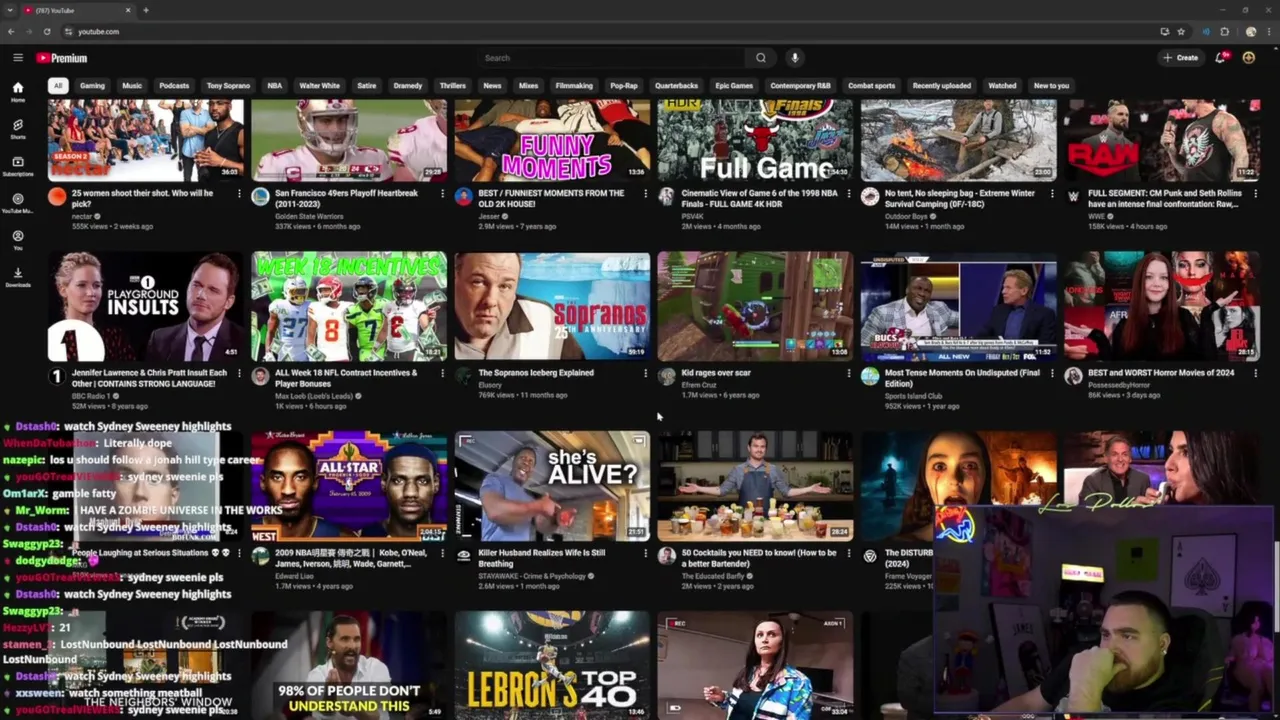Open the LeBron's Top 40 thumbnail

(552, 664)
